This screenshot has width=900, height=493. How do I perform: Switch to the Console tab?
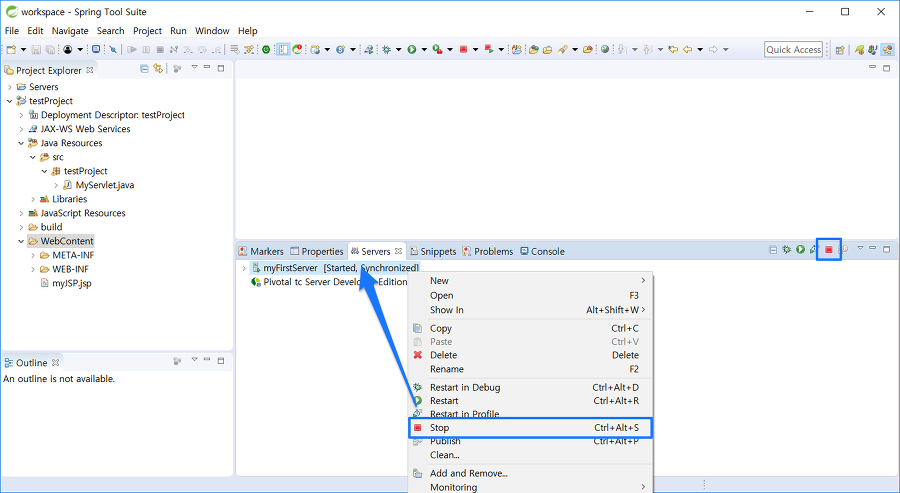tap(542, 251)
